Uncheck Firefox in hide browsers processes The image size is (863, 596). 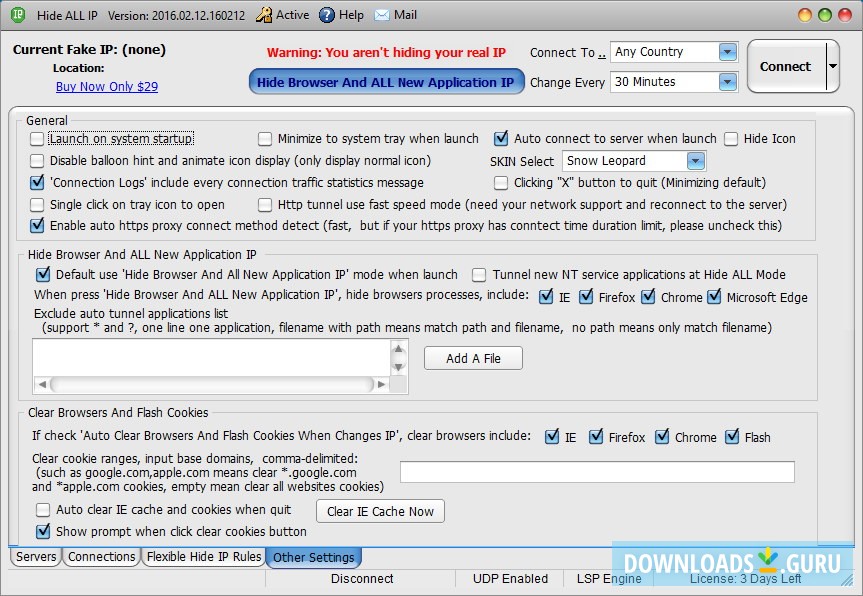tap(586, 297)
